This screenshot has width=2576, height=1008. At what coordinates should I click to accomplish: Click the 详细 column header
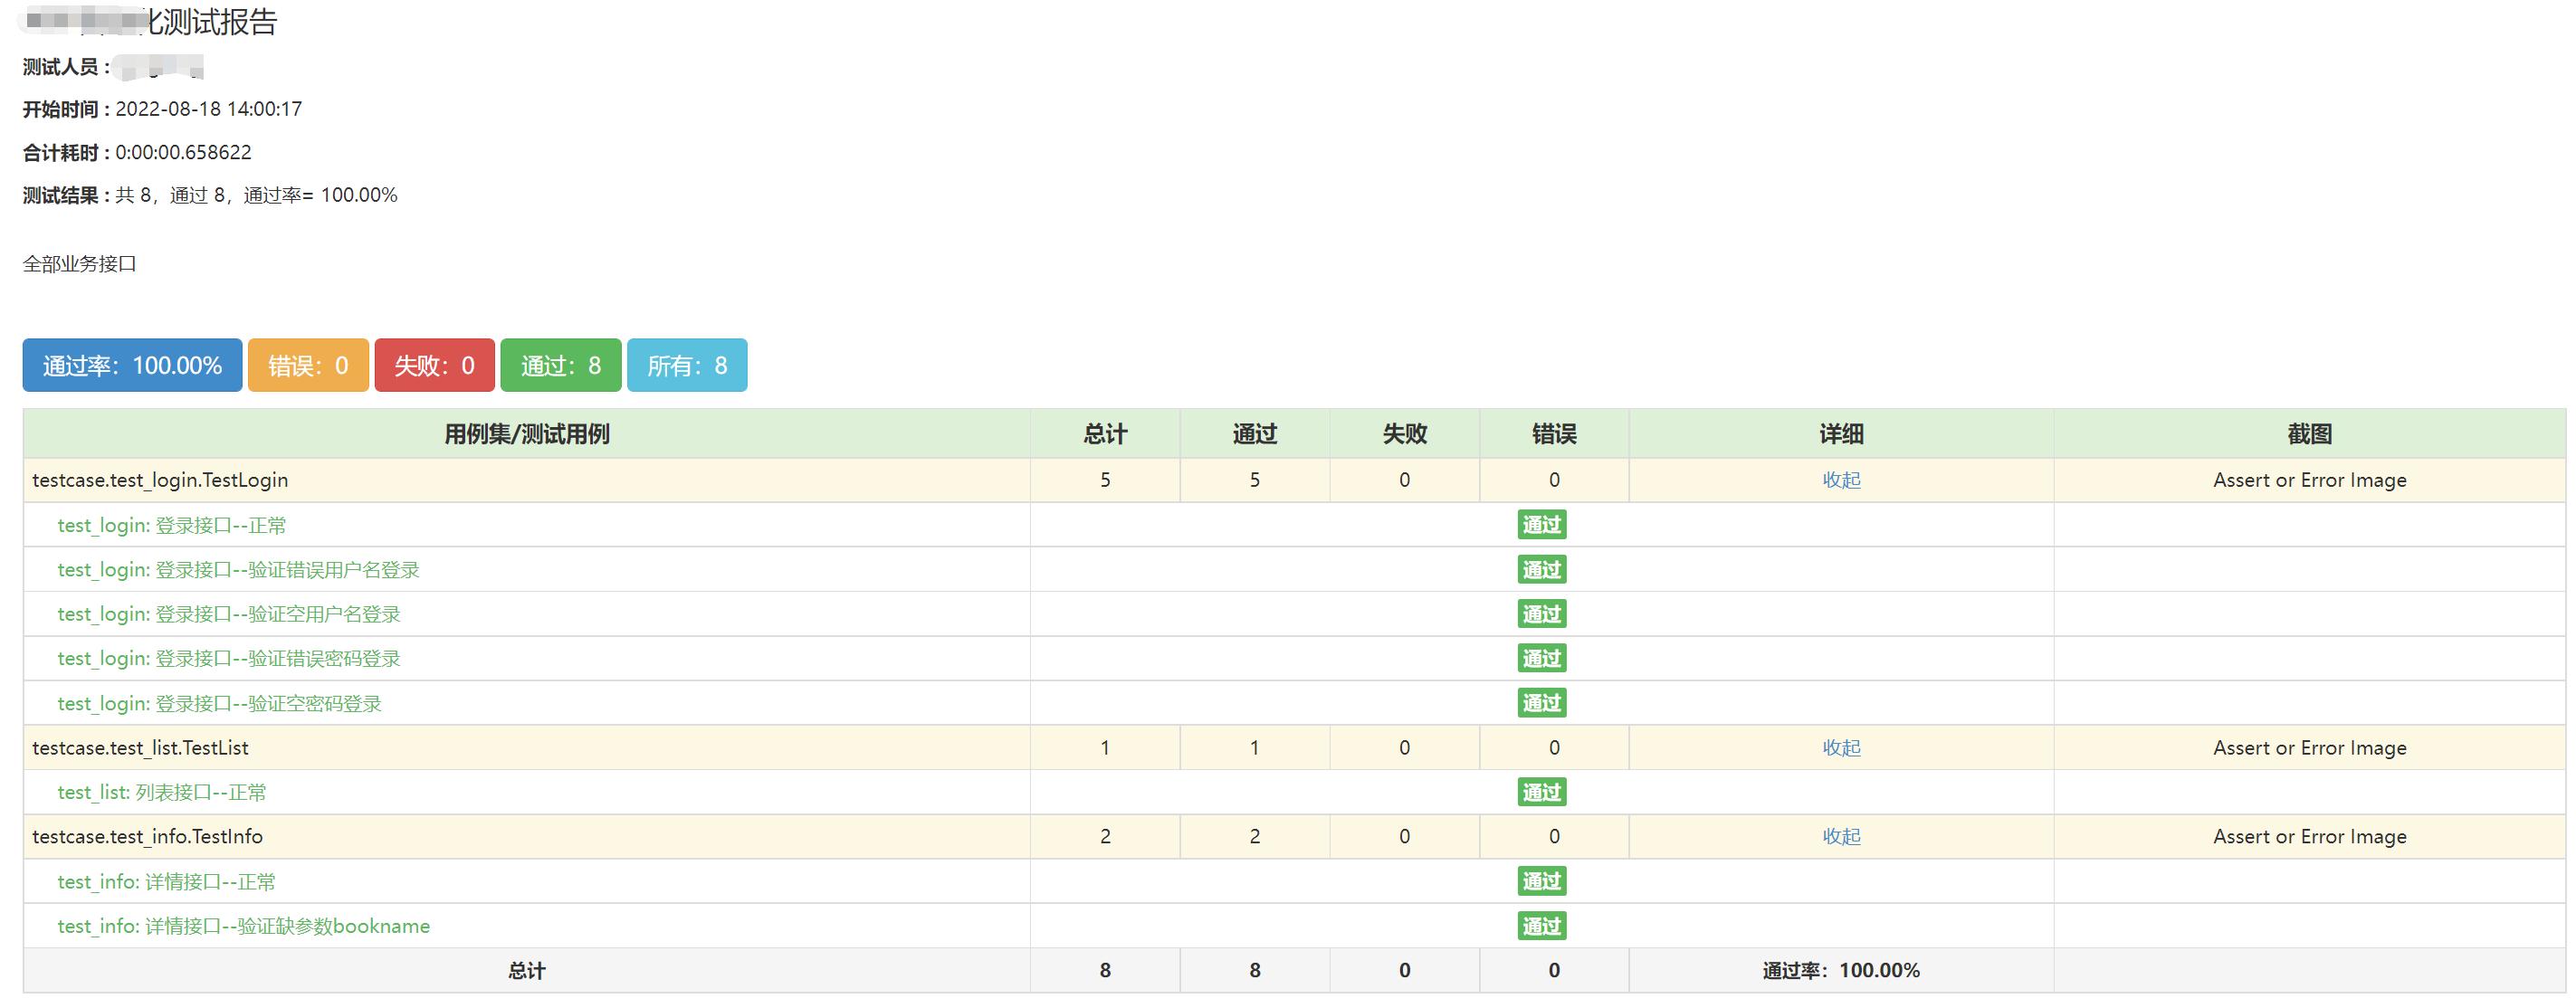1840,434
